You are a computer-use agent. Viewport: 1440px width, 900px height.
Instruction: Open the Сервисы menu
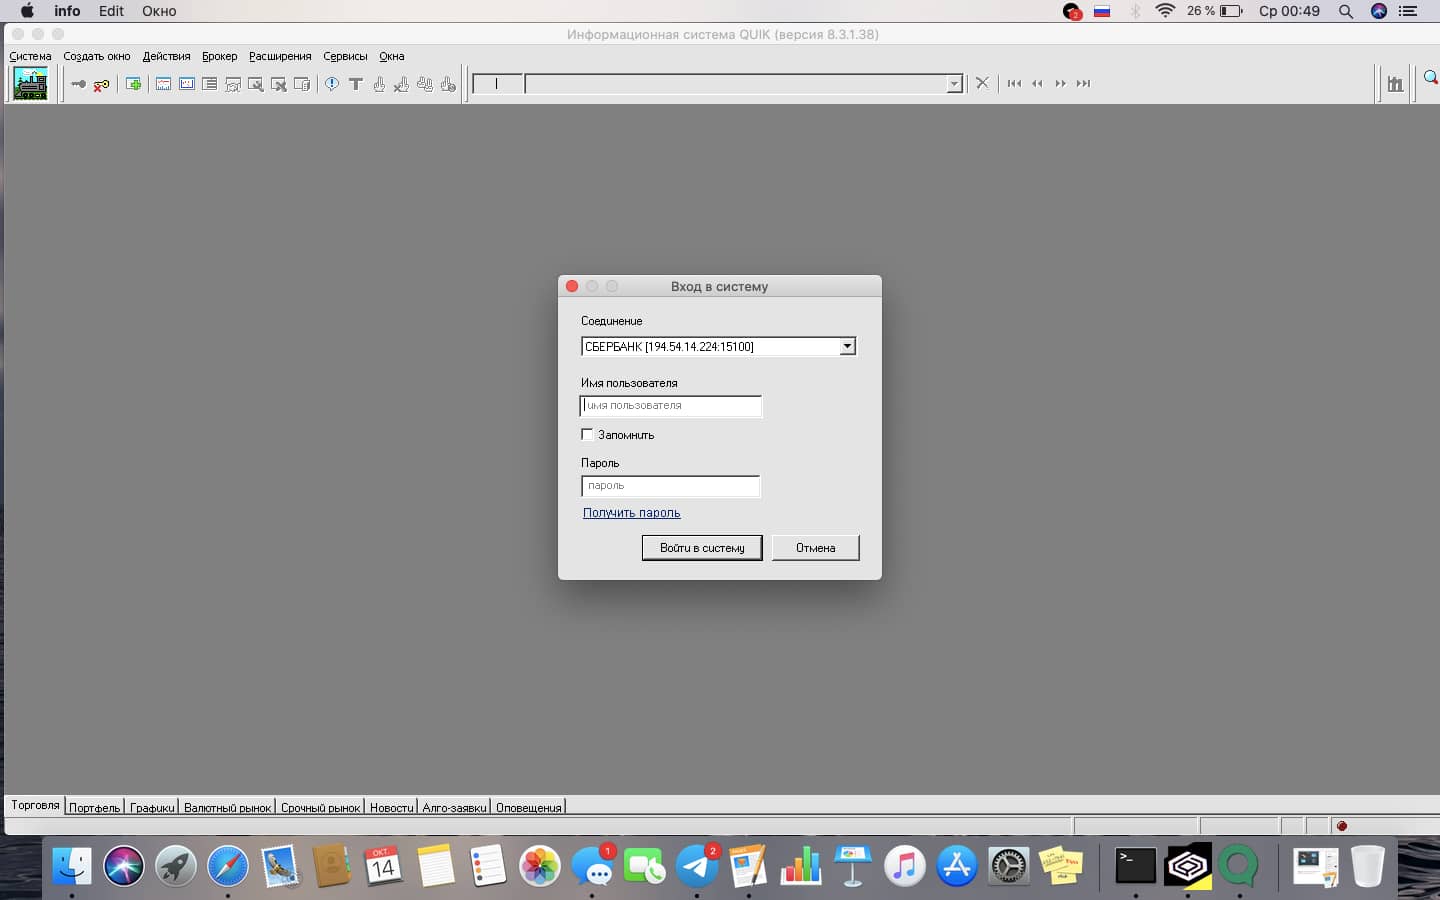point(345,56)
